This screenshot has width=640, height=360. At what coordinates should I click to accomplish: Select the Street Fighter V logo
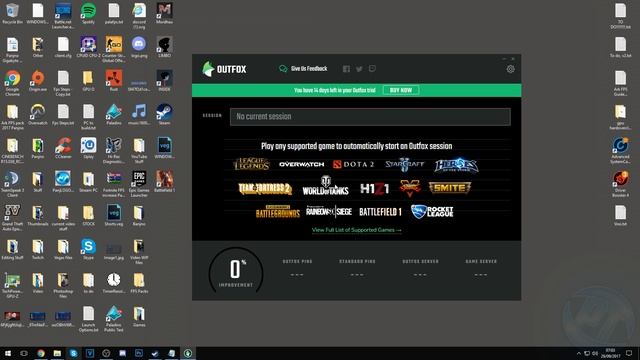[x=409, y=188]
